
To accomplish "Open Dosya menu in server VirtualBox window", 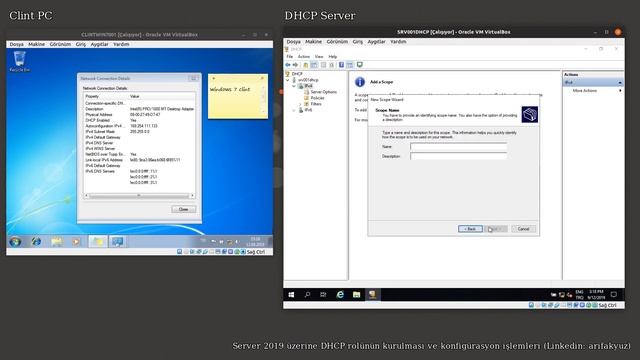I will pos(293,42).
